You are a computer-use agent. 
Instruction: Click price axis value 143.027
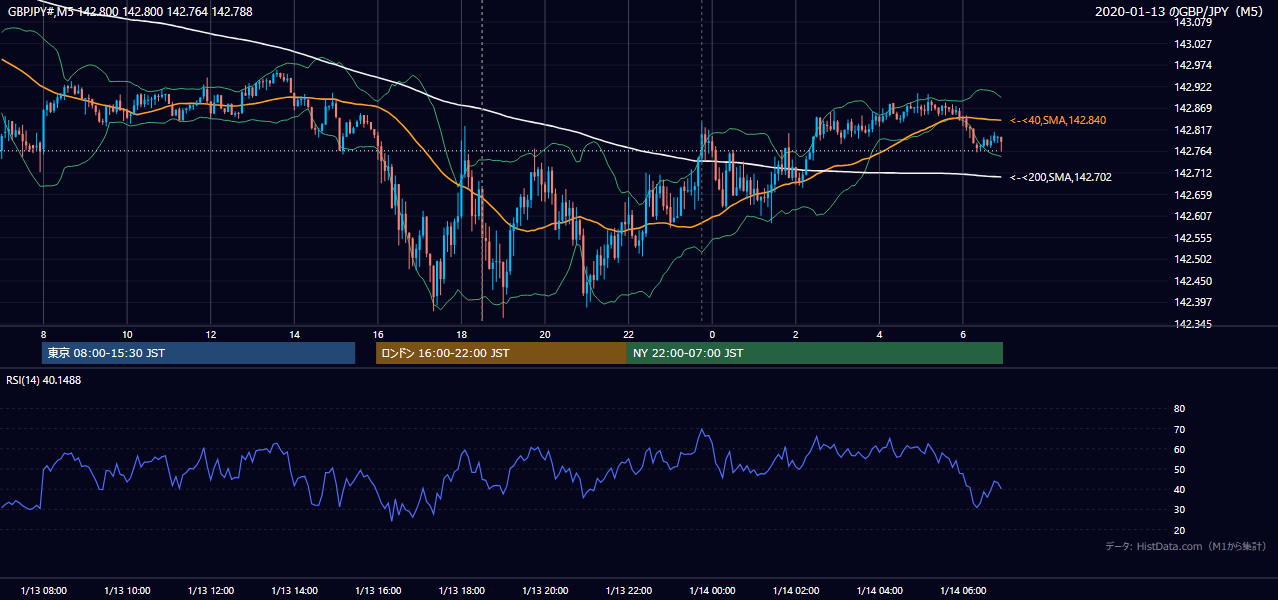pos(1193,44)
